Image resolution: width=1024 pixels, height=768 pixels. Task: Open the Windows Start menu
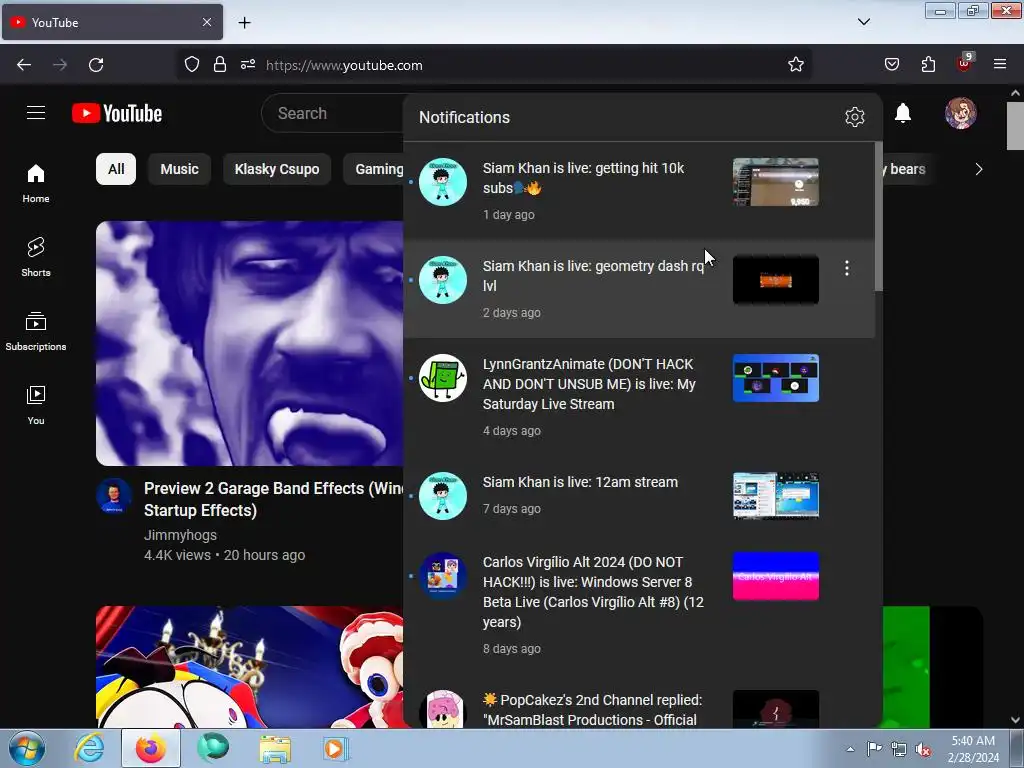(27, 748)
